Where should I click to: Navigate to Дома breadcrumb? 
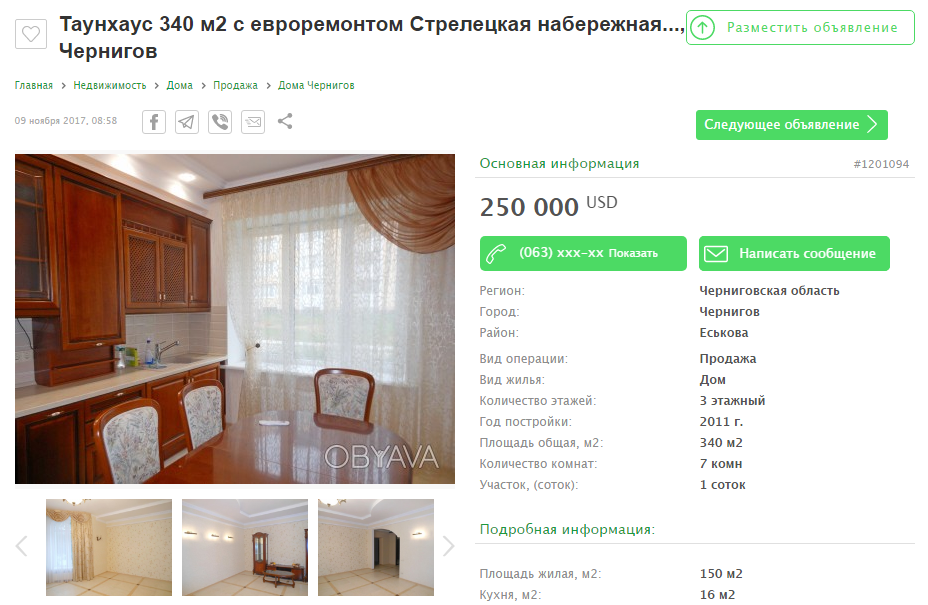point(179,85)
